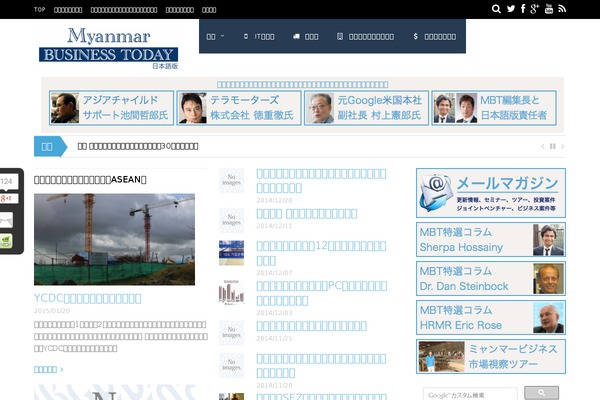Open title link of article dated 2014/11/25
The width and height of the screenshot is (600, 400).
point(311,326)
